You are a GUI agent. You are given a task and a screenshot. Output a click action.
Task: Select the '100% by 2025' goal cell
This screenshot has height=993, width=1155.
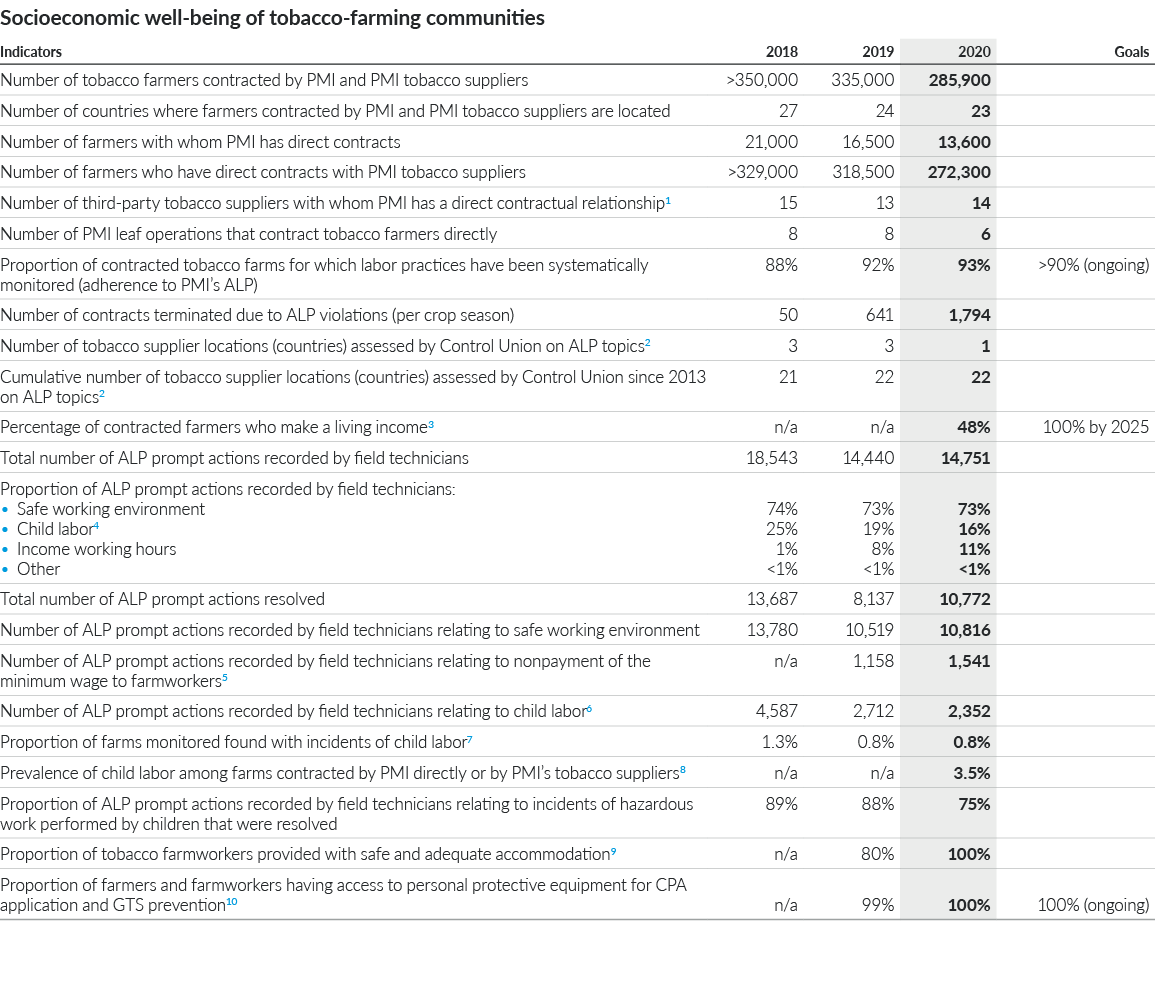coord(1095,427)
